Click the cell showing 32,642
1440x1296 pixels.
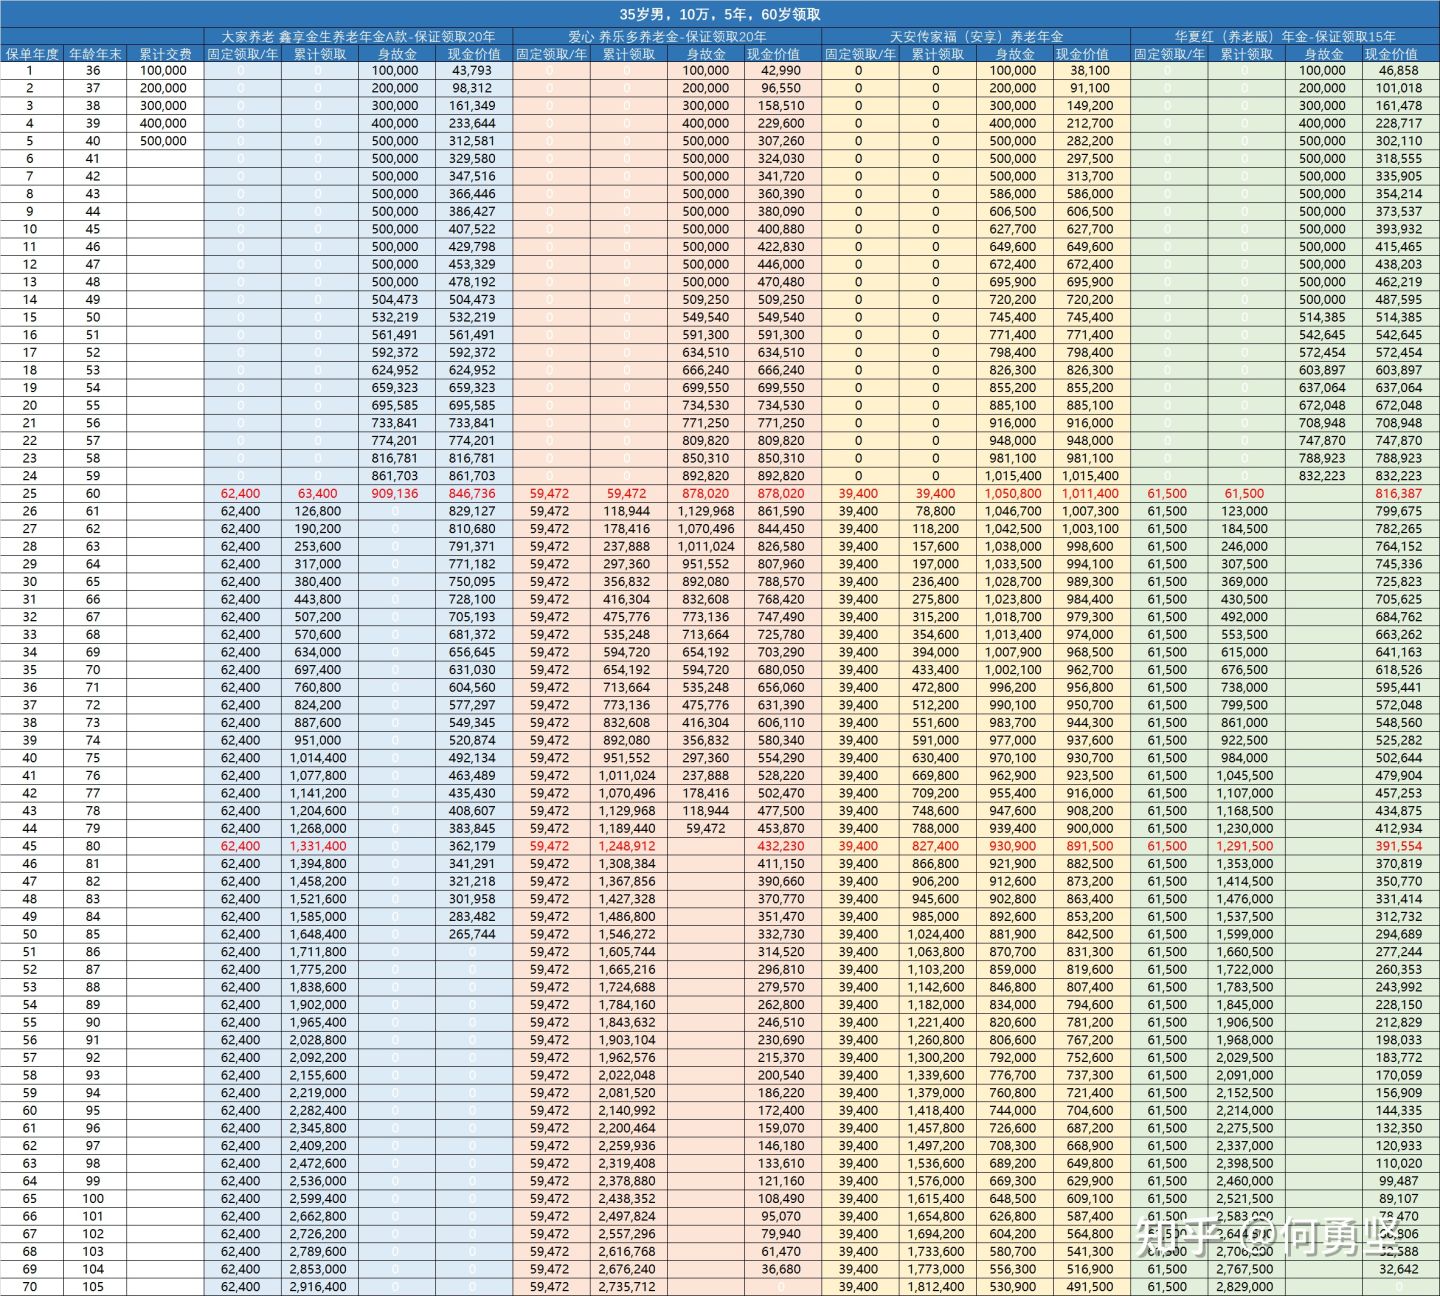tap(1399, 1269)
